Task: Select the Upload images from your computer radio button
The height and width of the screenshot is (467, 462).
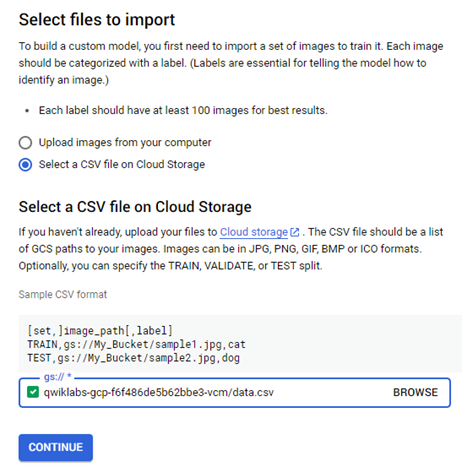Action: (x=25, y=143)
